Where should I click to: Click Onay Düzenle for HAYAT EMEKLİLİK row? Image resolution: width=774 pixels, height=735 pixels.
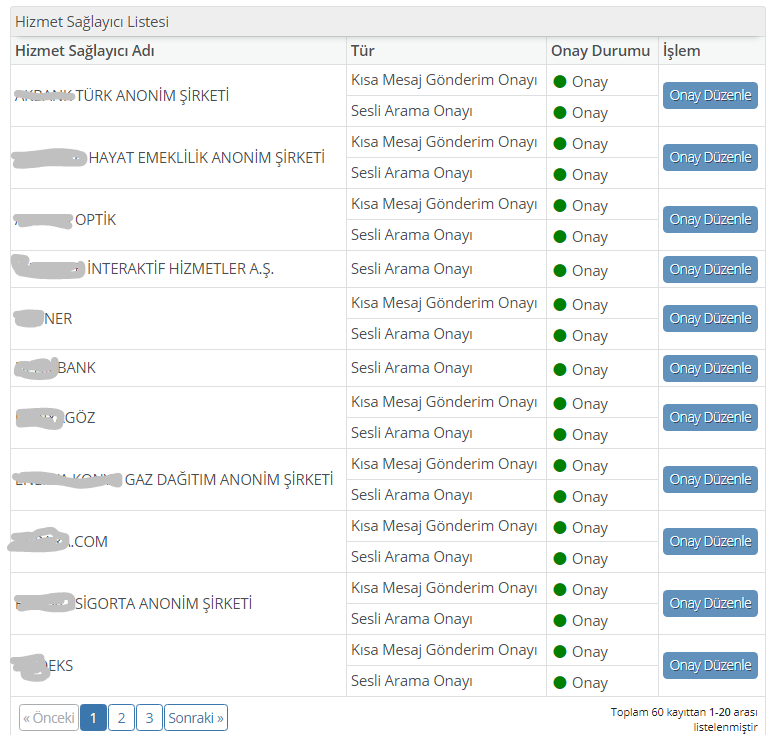tap(710, 157)
